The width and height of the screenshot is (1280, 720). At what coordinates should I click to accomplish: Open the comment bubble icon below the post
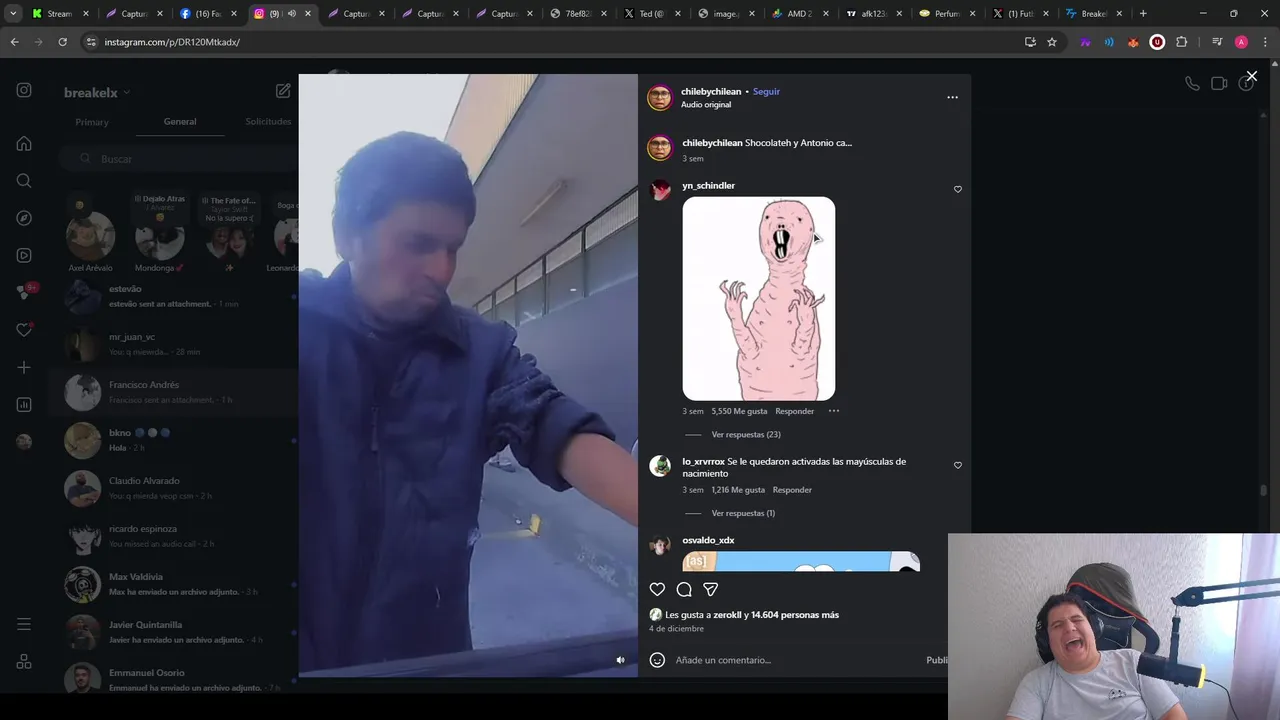[684, 589]
